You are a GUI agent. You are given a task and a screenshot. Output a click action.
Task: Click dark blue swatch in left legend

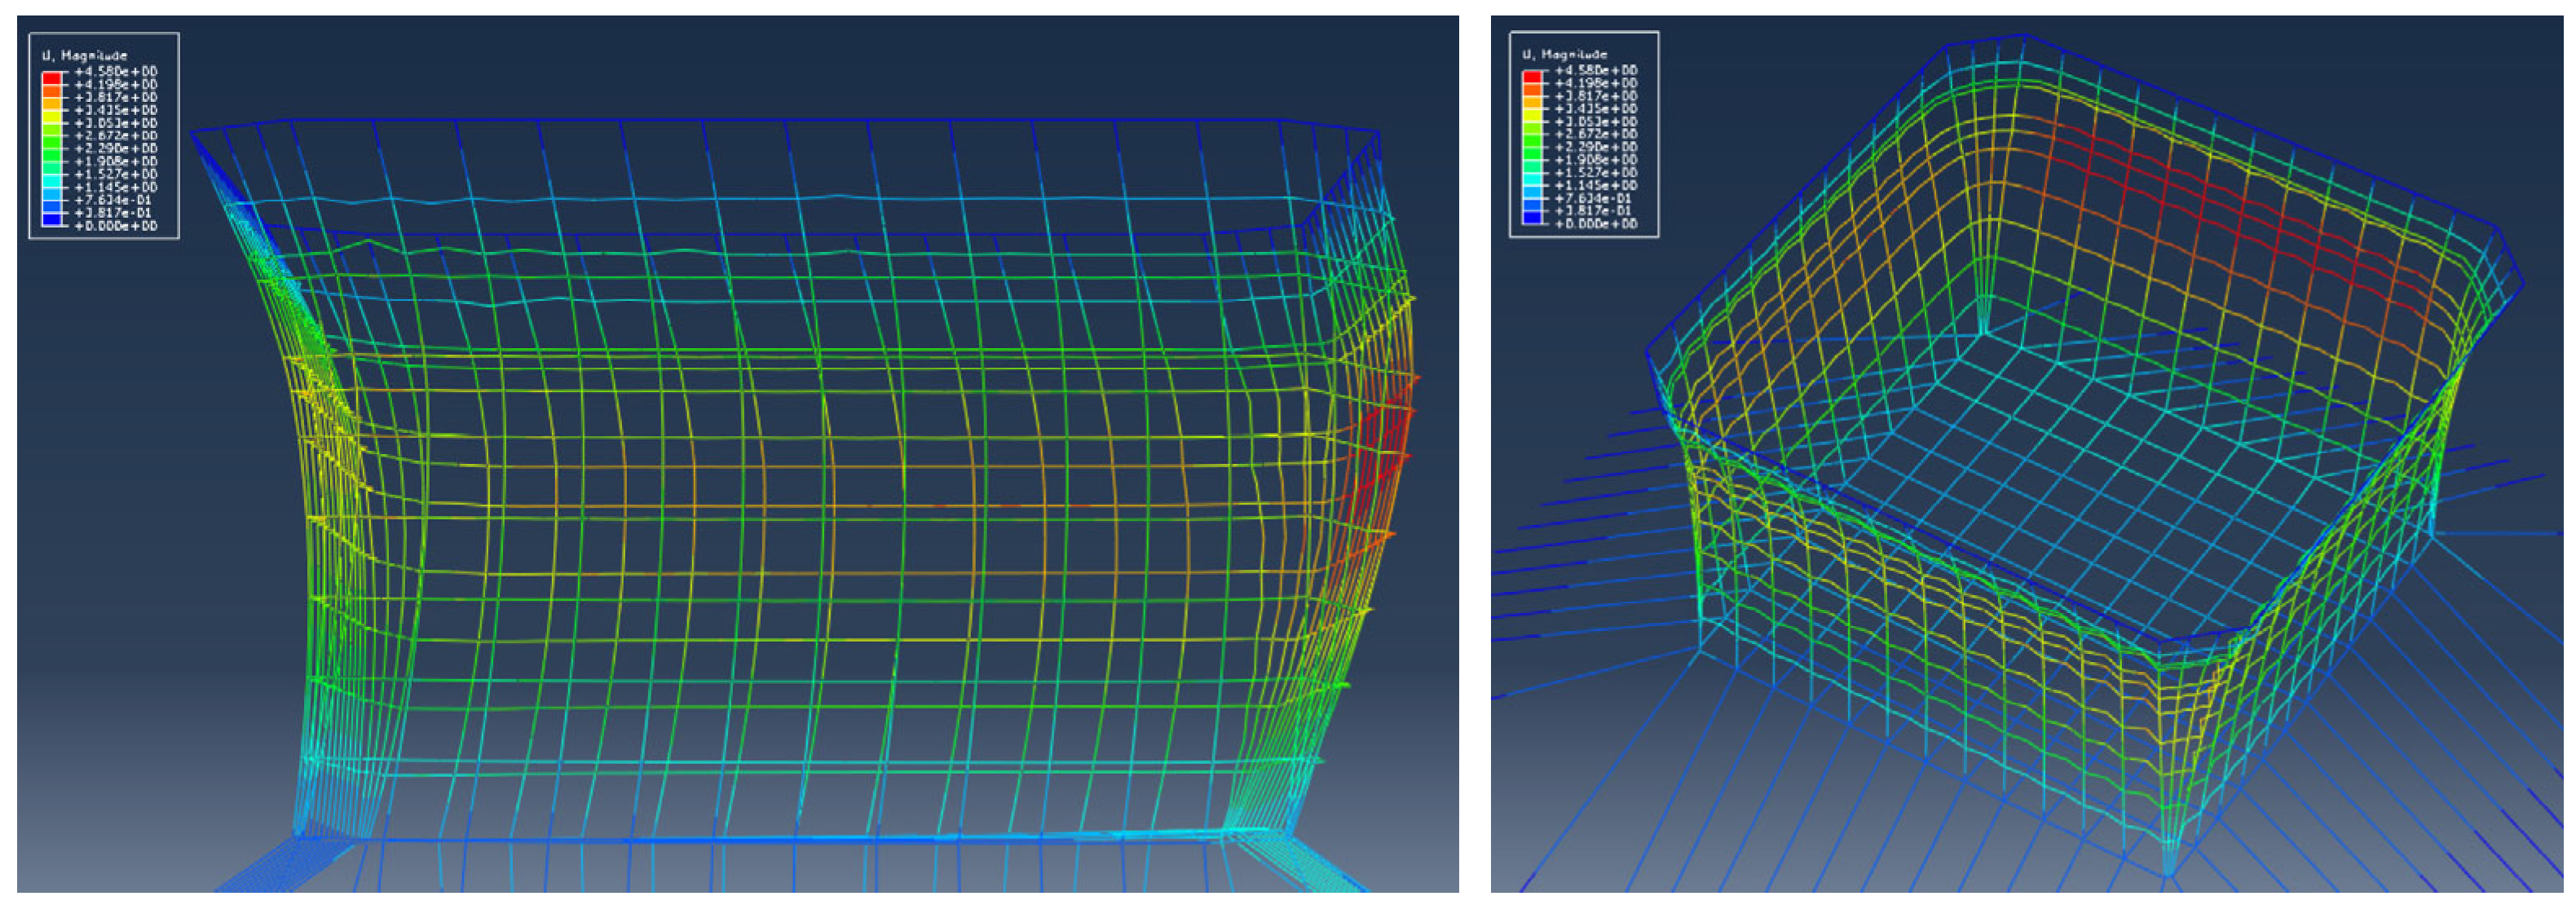coord(51,219)
